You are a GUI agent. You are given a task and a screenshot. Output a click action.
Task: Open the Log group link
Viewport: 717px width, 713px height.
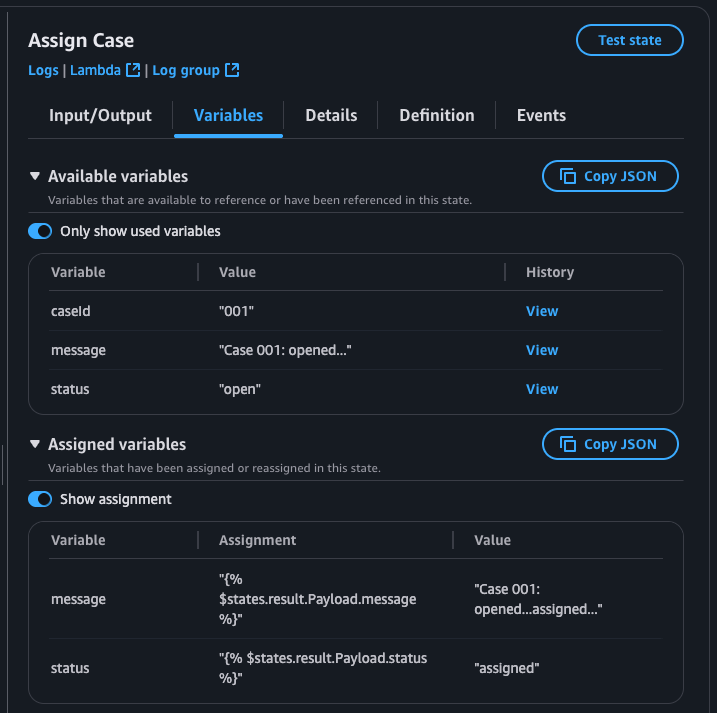(x=186, y=70)
